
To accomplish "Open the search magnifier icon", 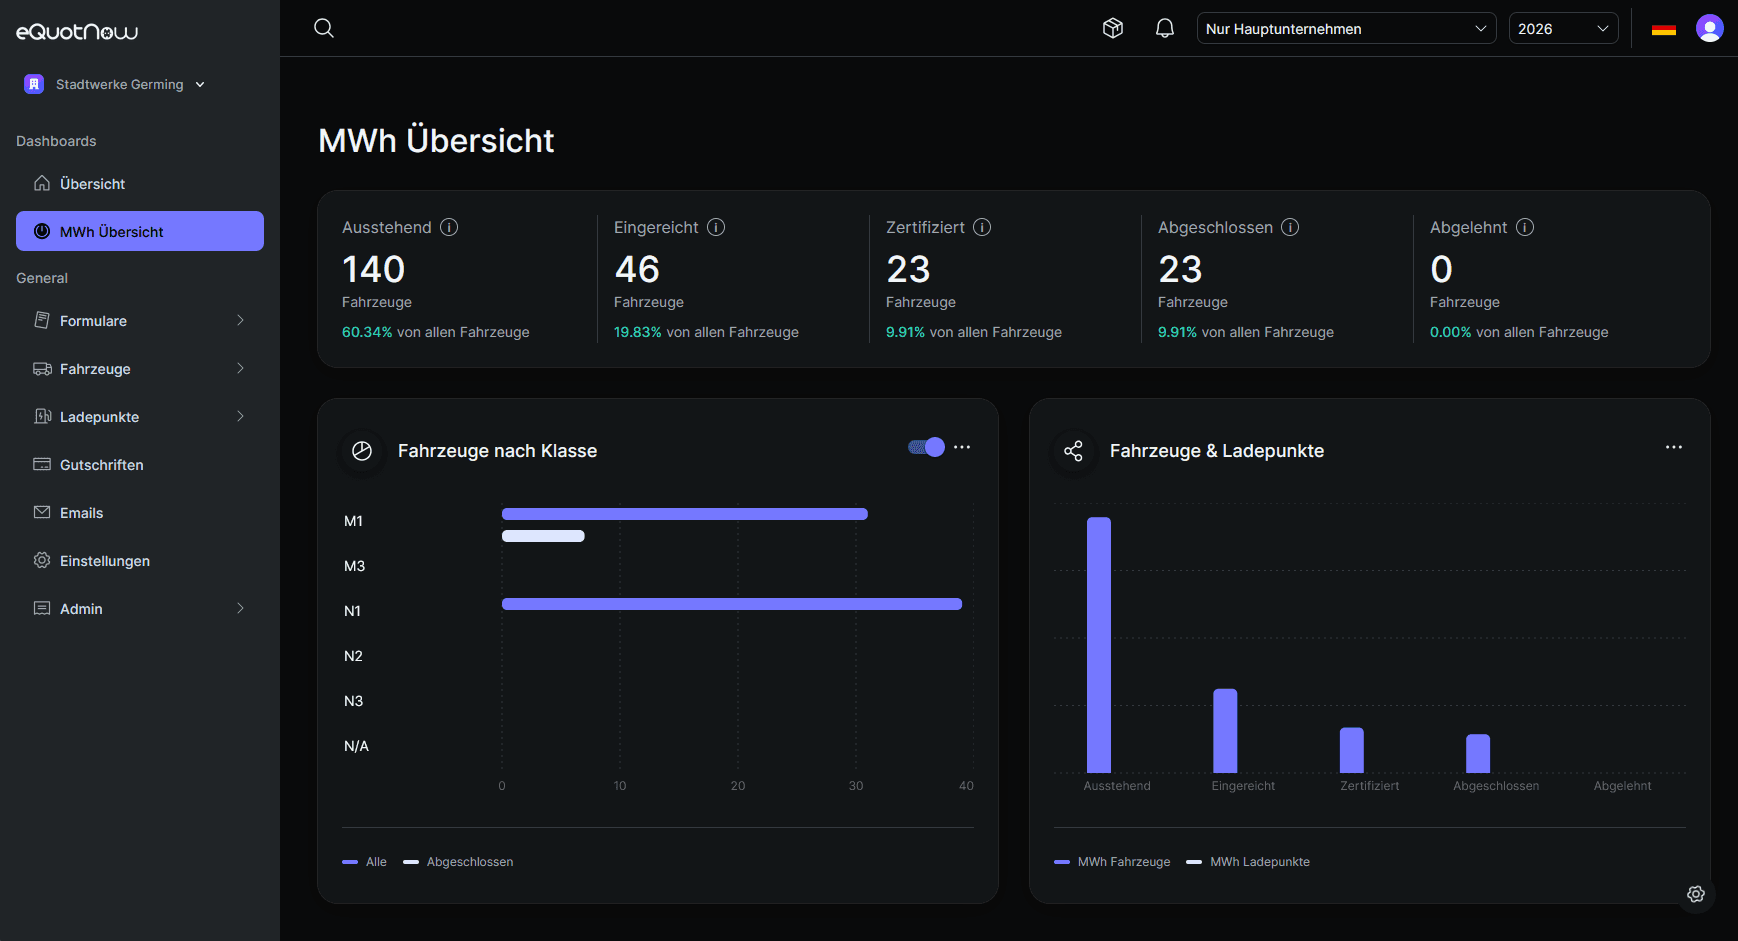I will [x=324, y=28].
